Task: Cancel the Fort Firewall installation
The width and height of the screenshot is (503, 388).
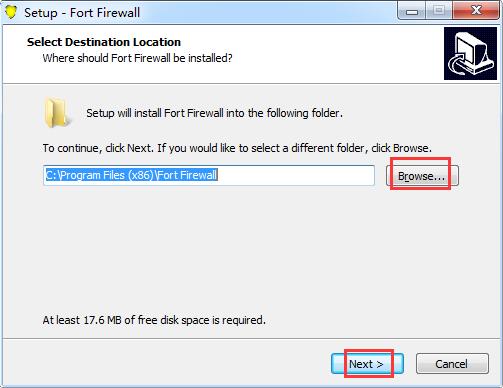Action: point(452,364)
